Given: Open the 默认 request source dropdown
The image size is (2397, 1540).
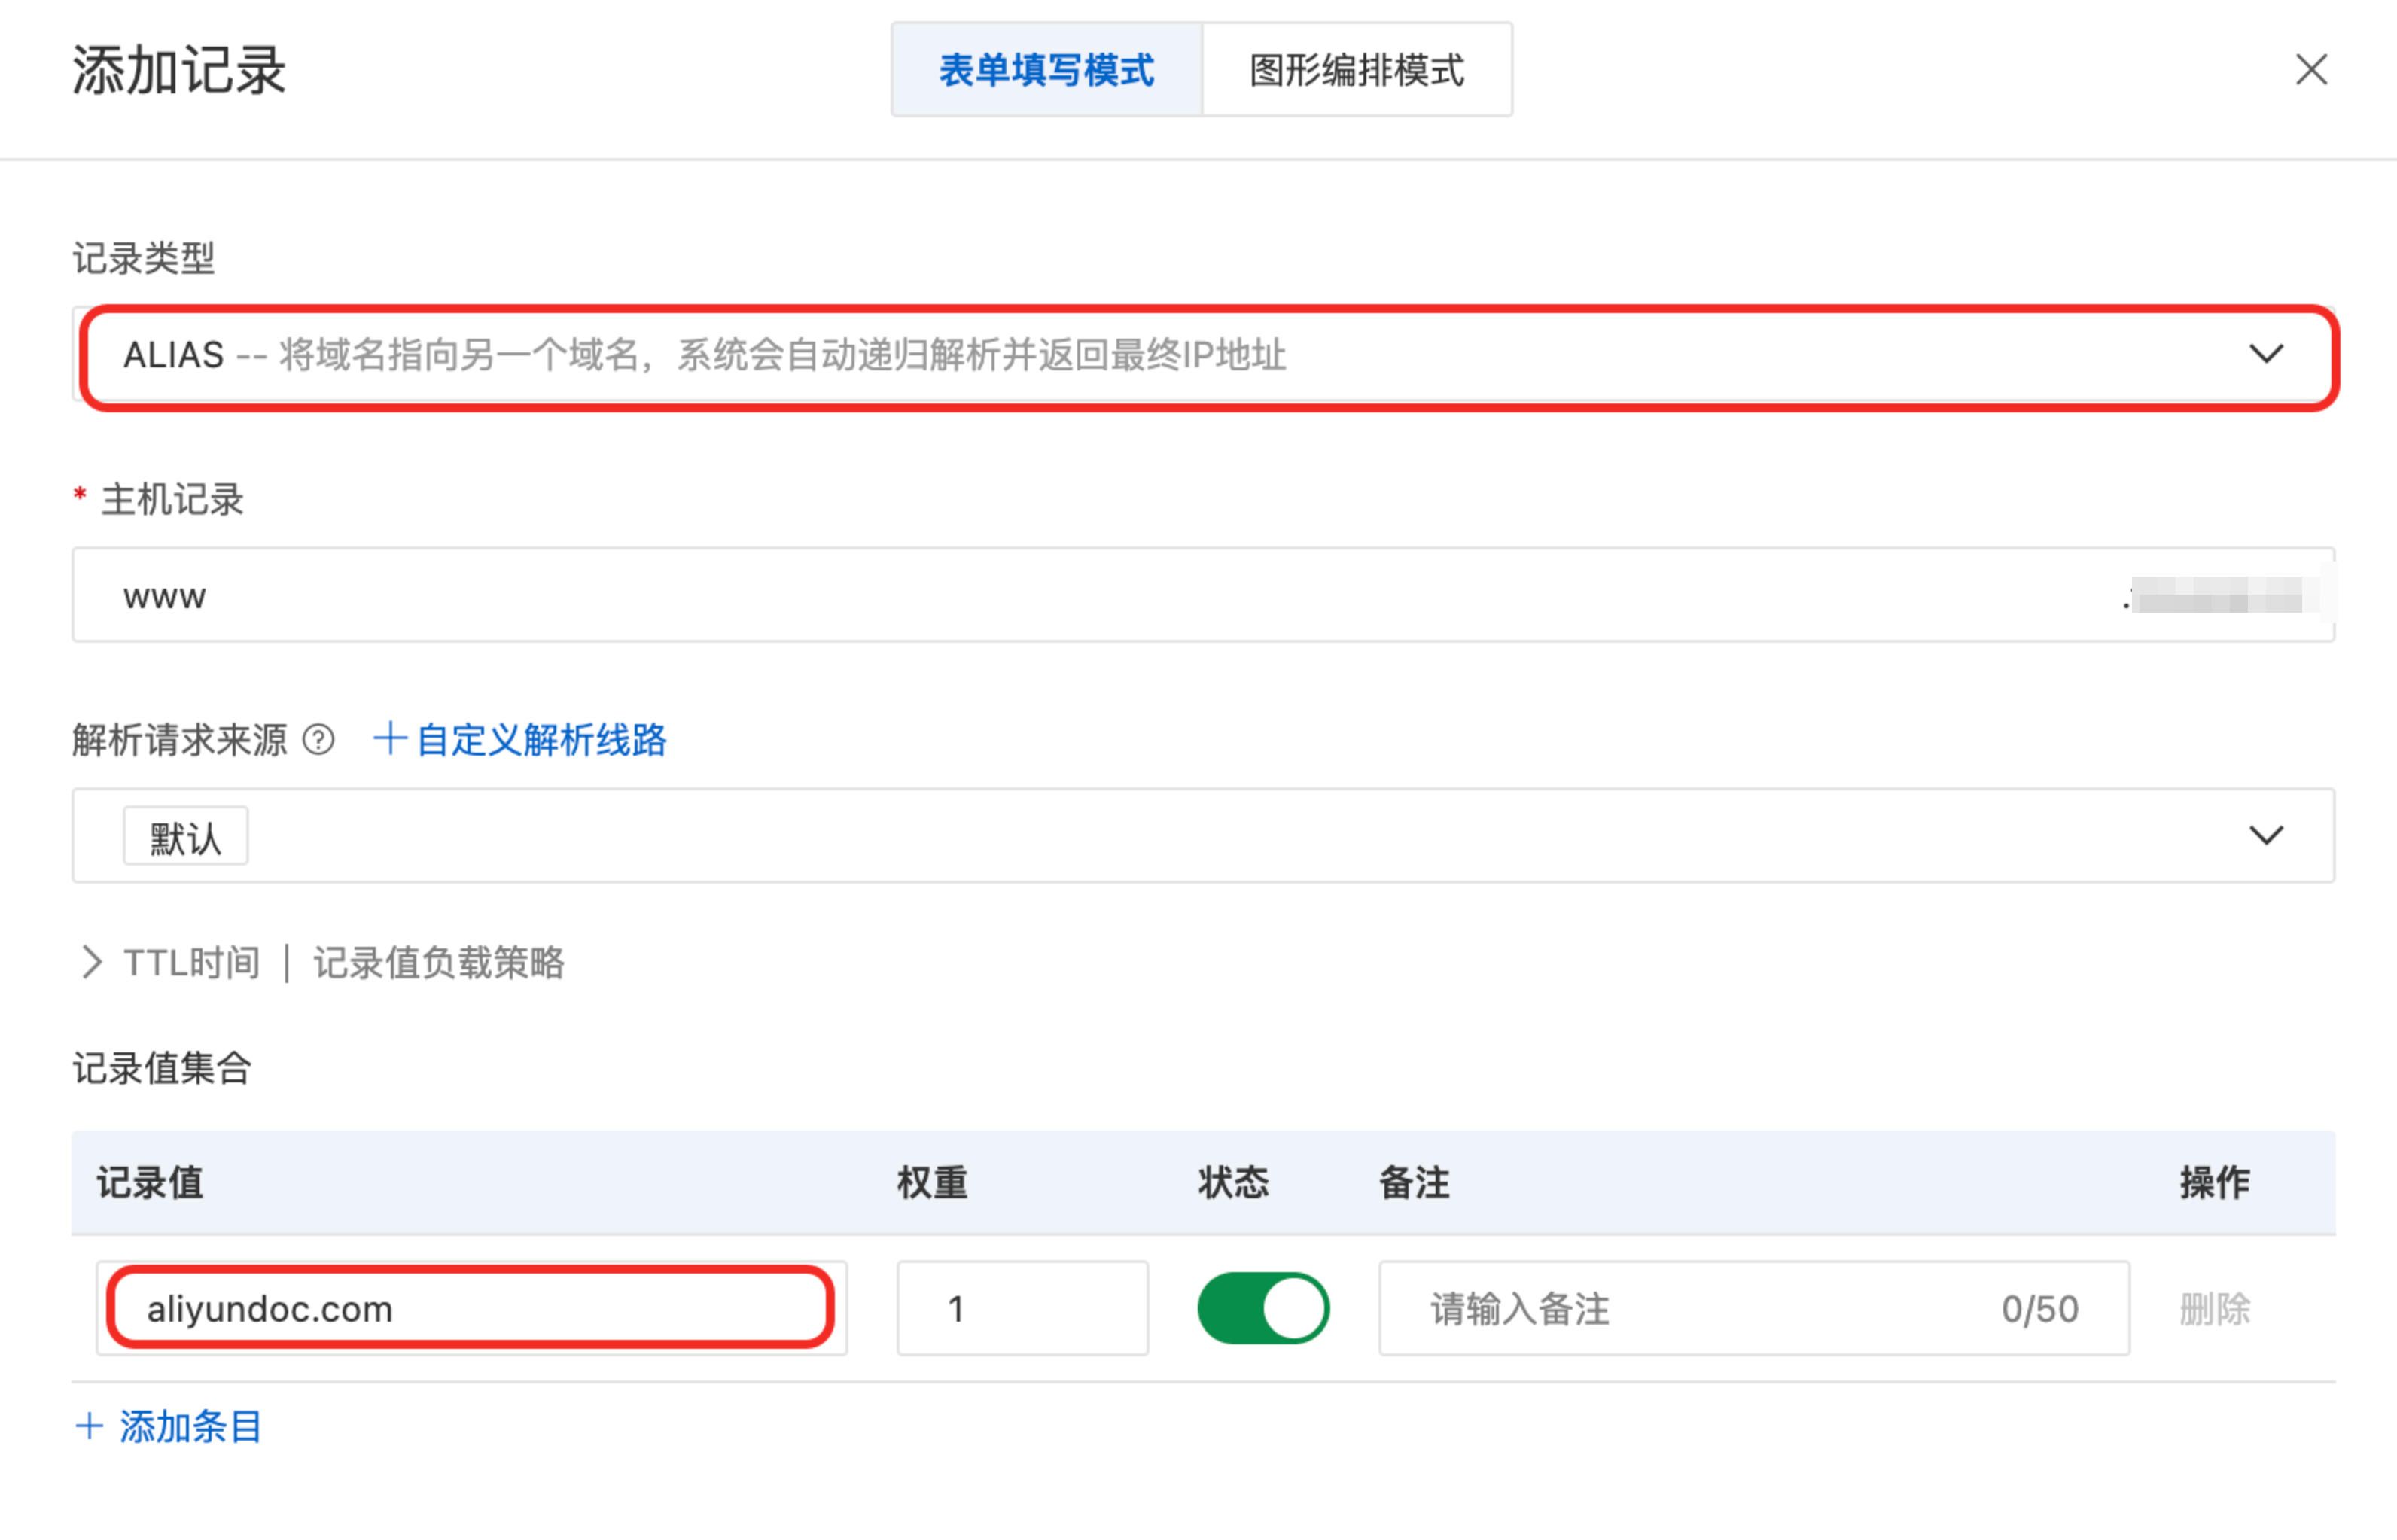Looking at the screenshot, I should (x=1200, y=836).
